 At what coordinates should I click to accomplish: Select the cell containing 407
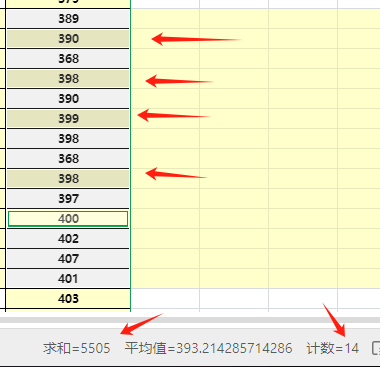click(x=68, y=259)
